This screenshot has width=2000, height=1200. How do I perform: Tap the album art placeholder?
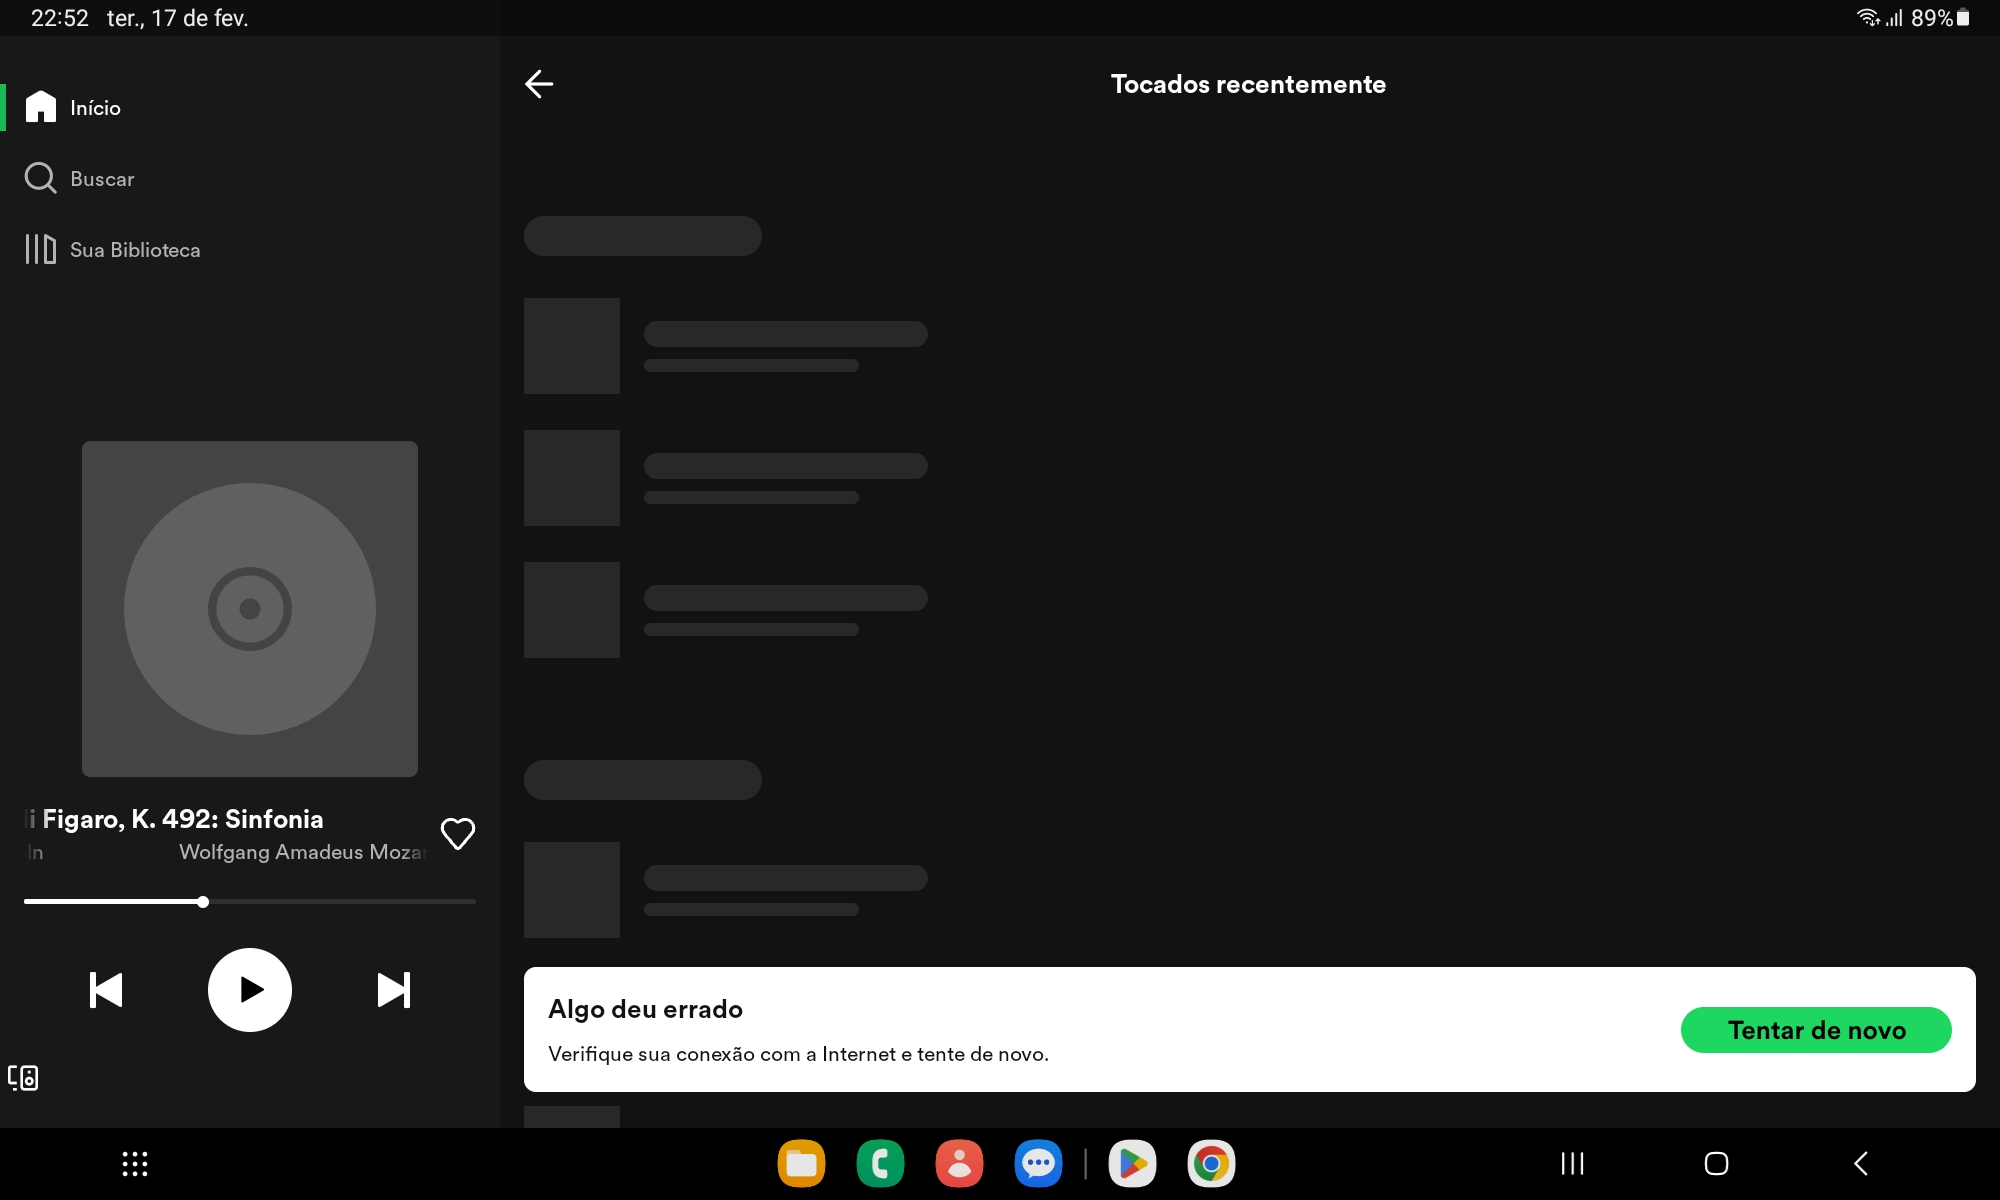point(250,609)
